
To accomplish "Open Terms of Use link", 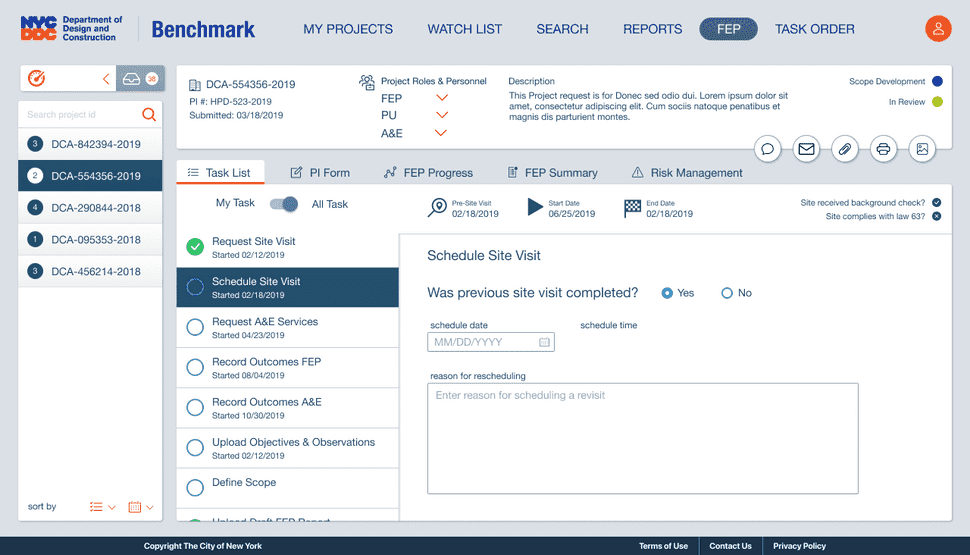I will (663, 546).
